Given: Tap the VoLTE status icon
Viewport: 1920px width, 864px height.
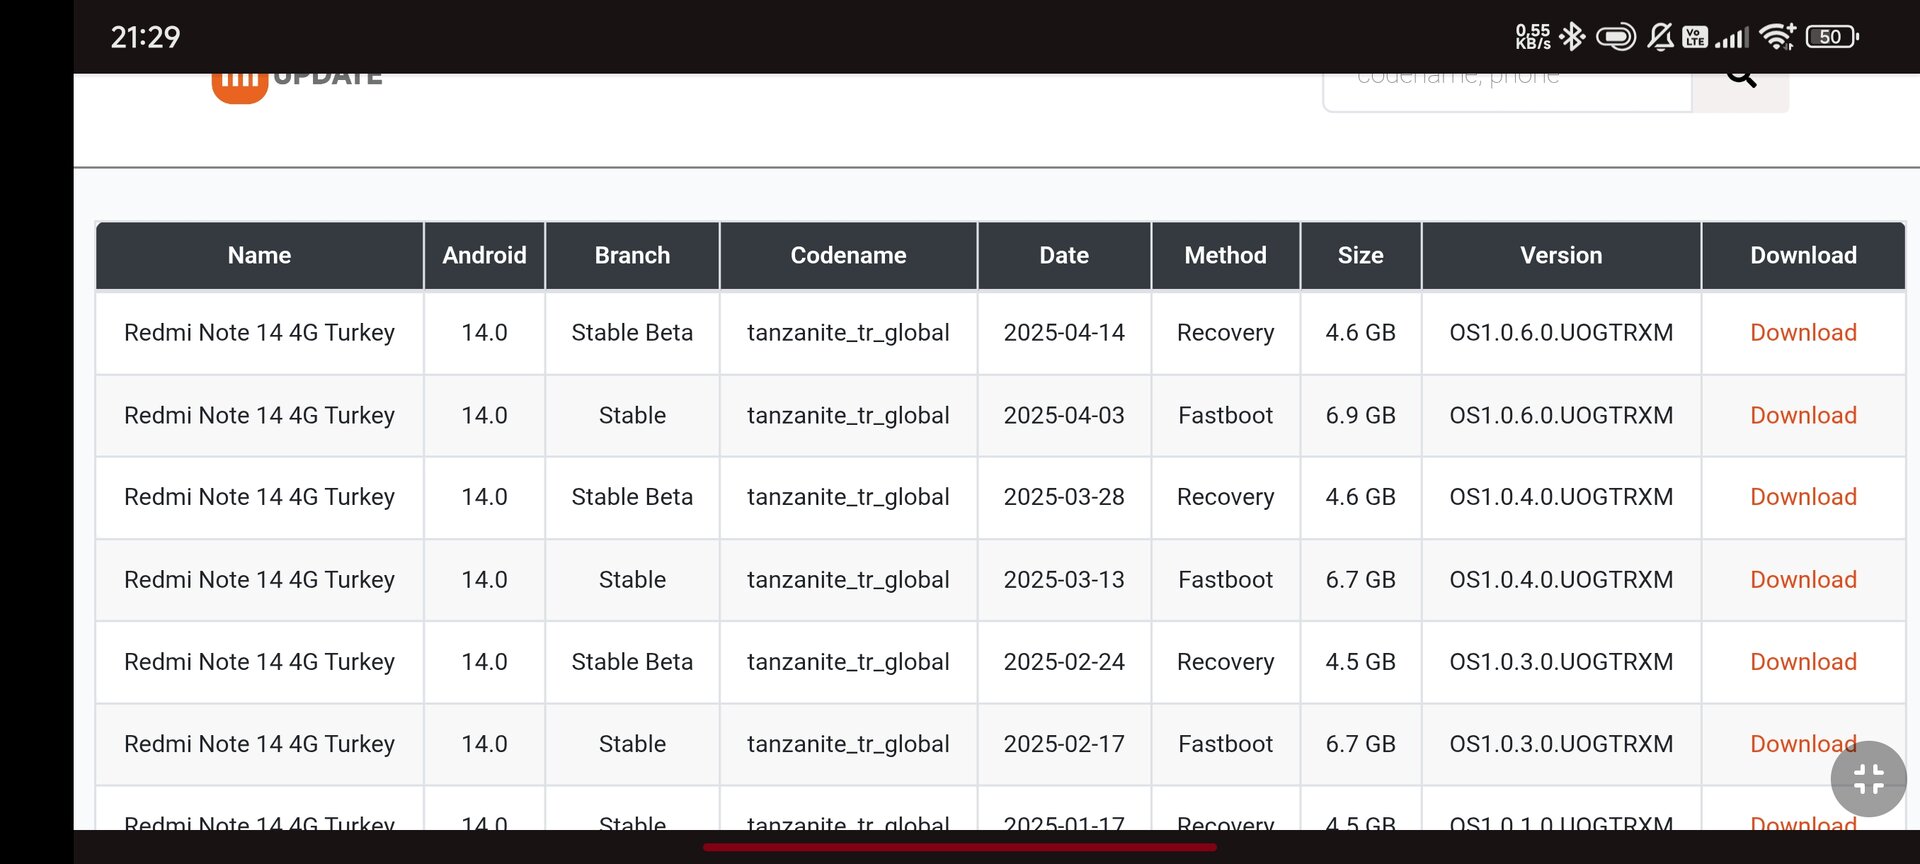Looking at the screenshot, I should (x=1695, y=37).
